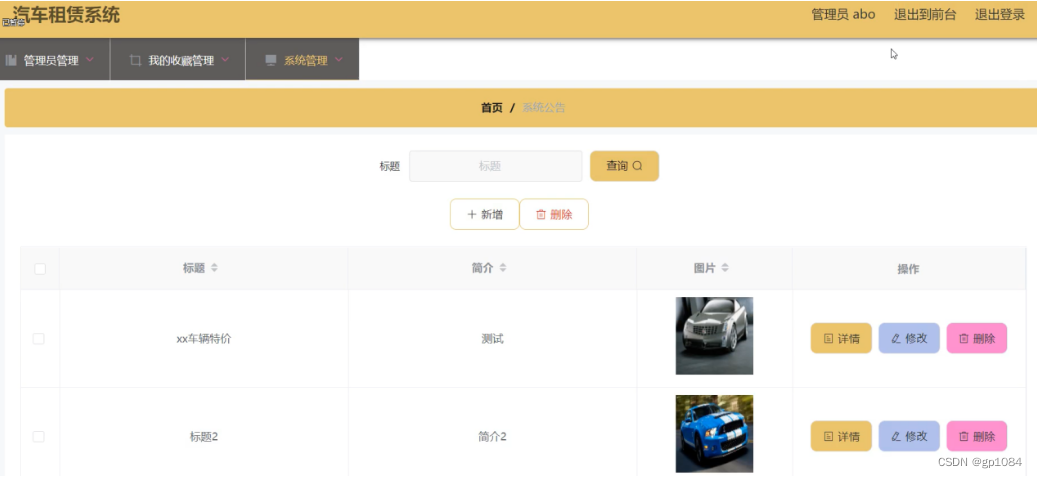Screen dimensions: 1037x478
Task: Click 系统公告 in the breadcrumb
Action: (544, 108)
